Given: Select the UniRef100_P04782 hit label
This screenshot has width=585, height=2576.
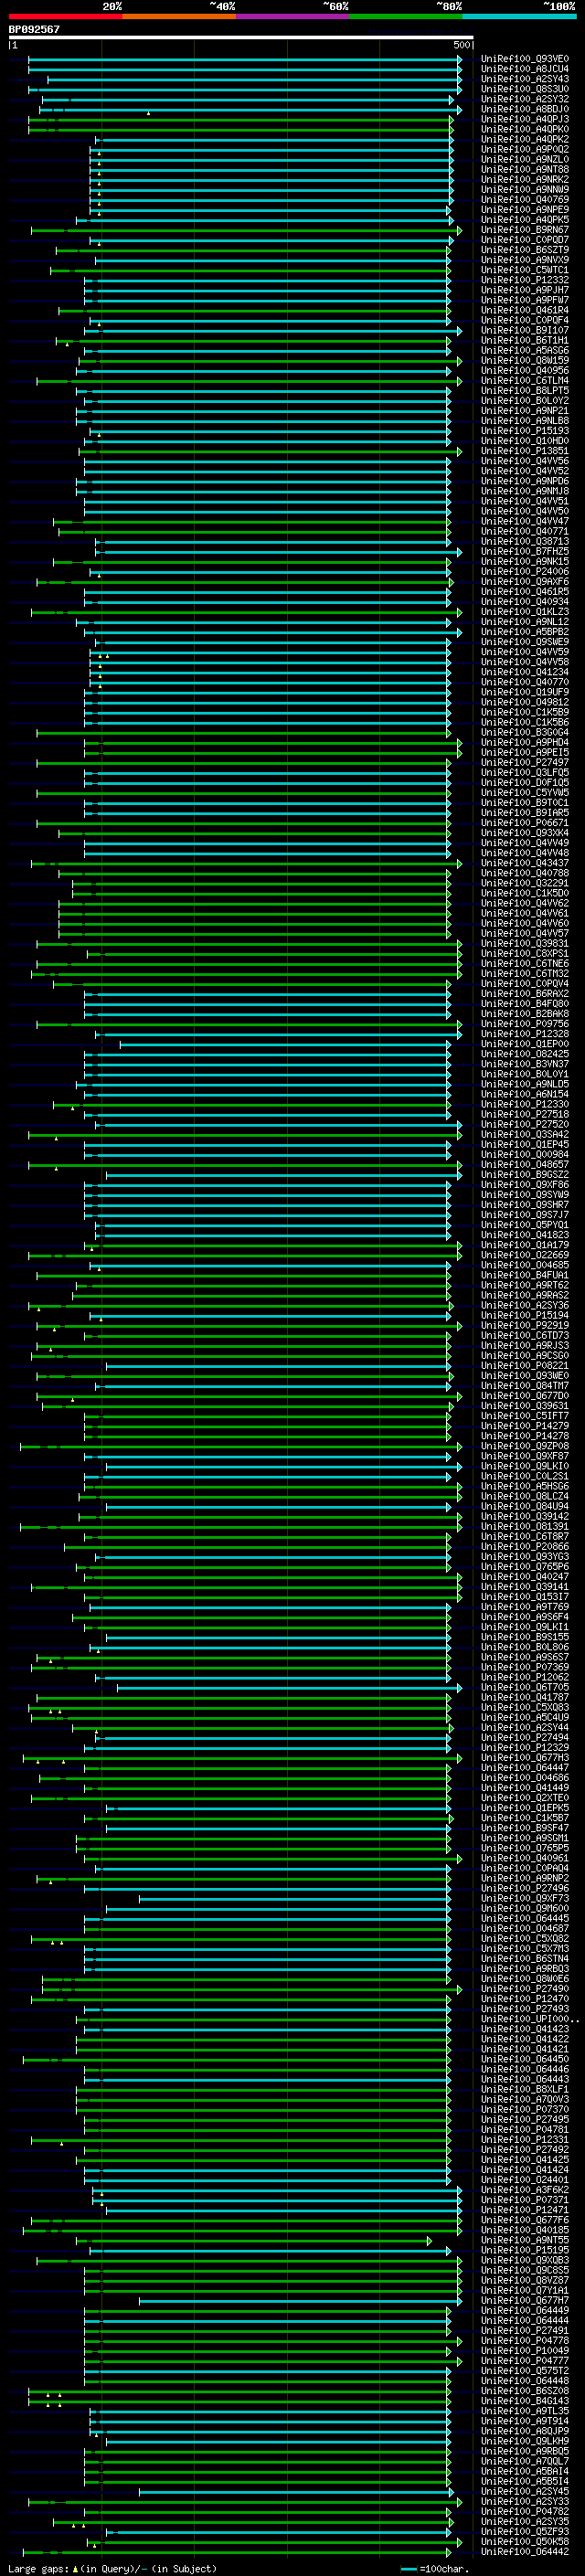Looking at the screenshot, I should tap(525, 2511).
